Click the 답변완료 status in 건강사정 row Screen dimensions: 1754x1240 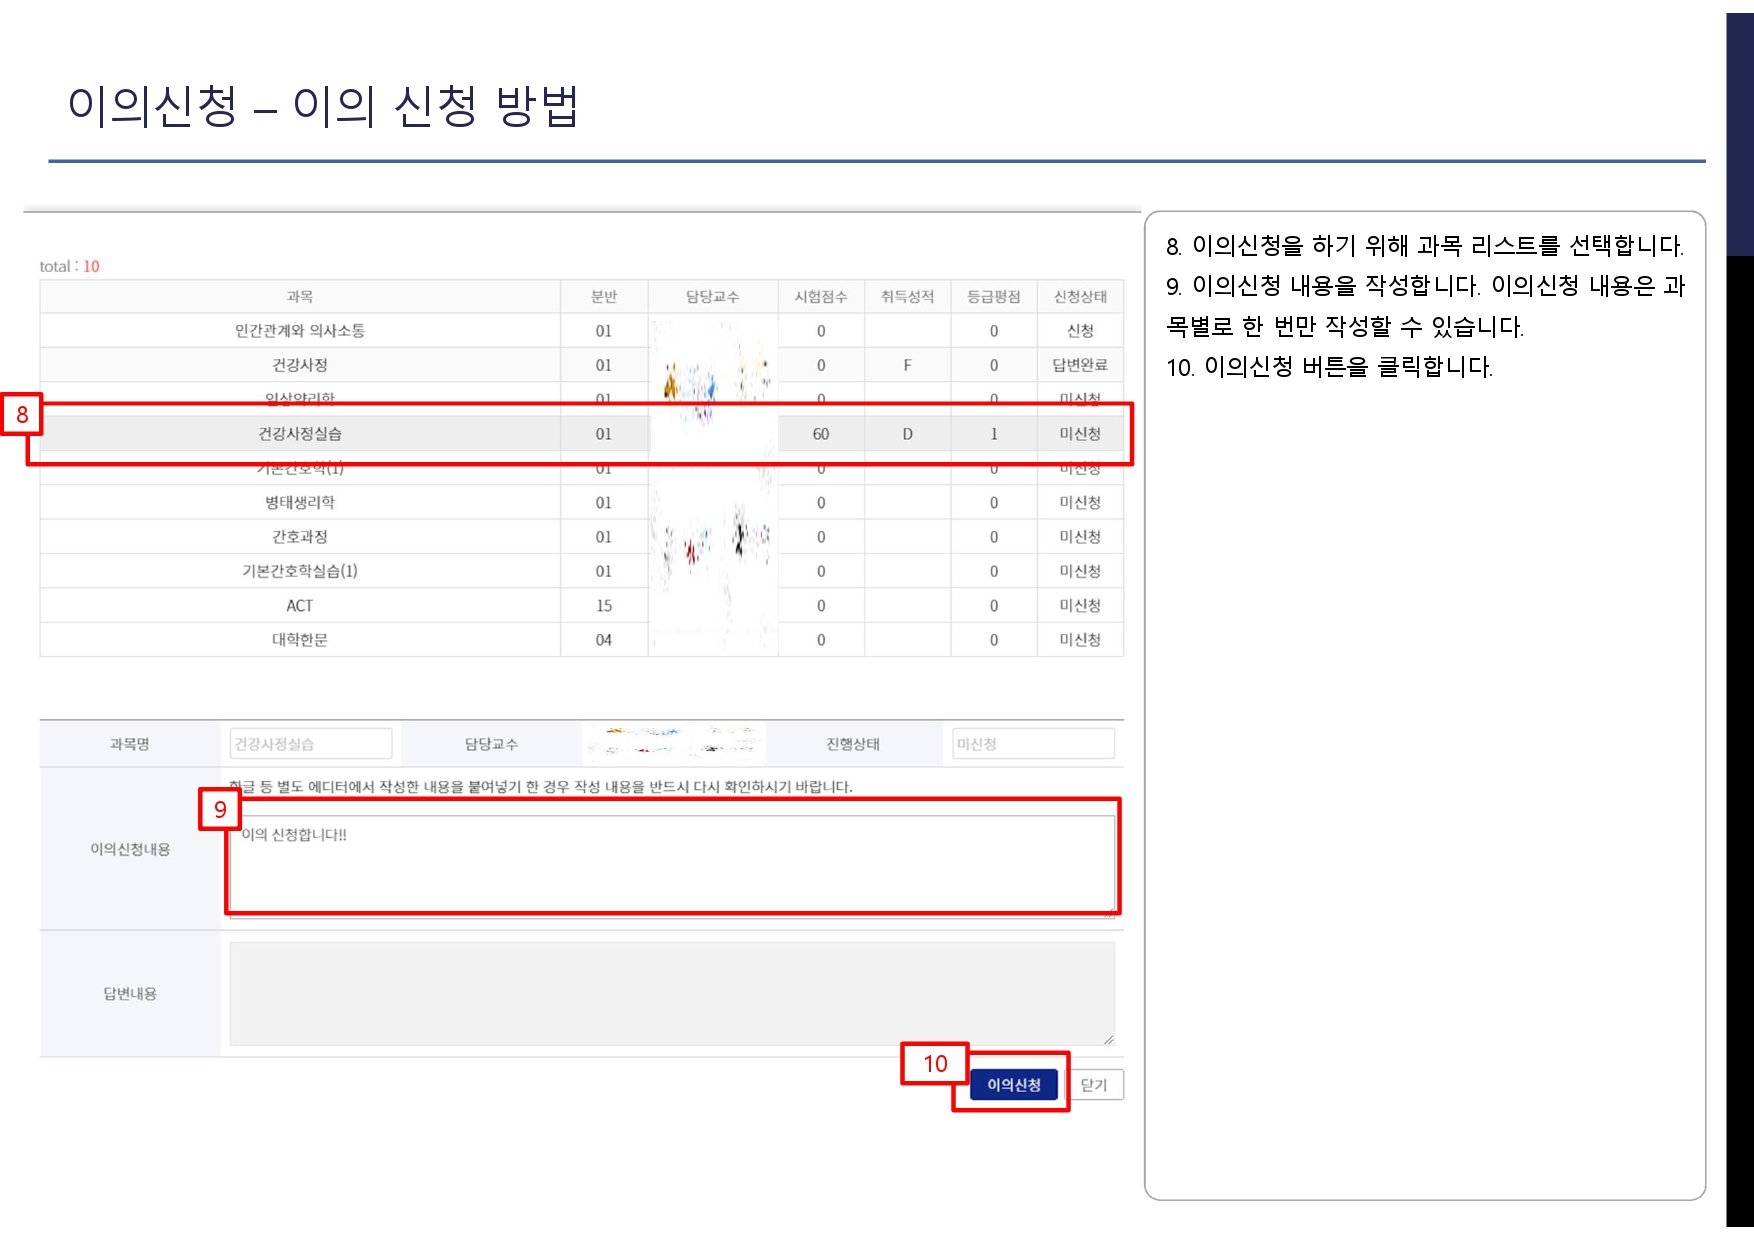click(1080, 365)
